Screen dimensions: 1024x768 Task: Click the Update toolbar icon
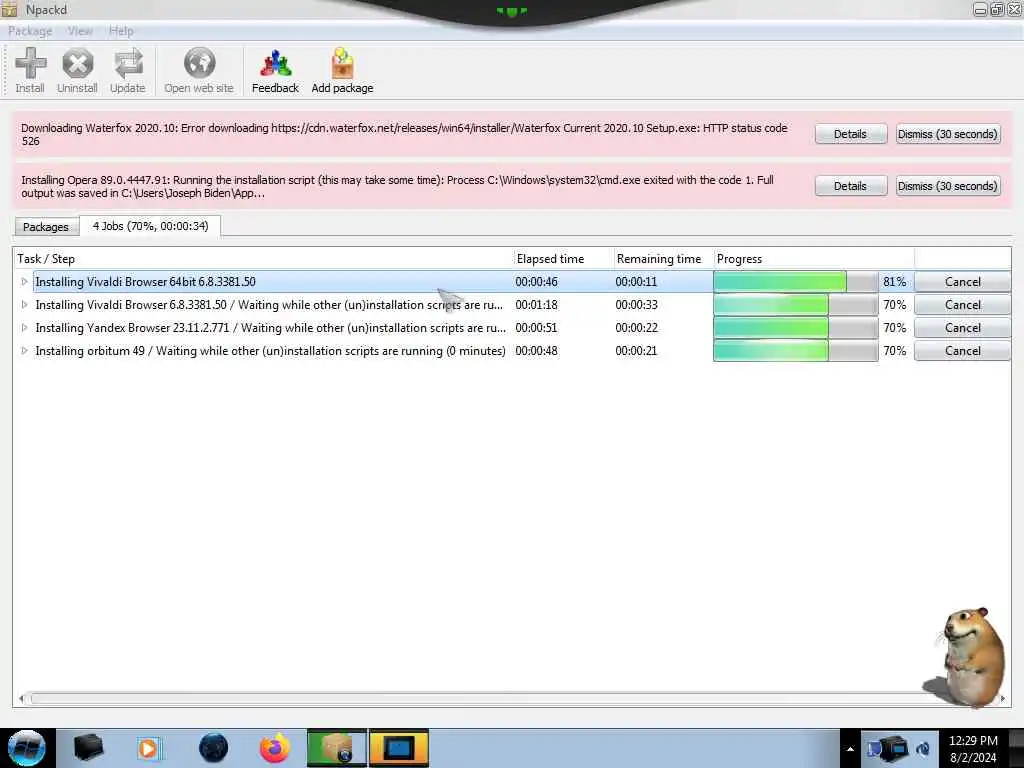127,71
